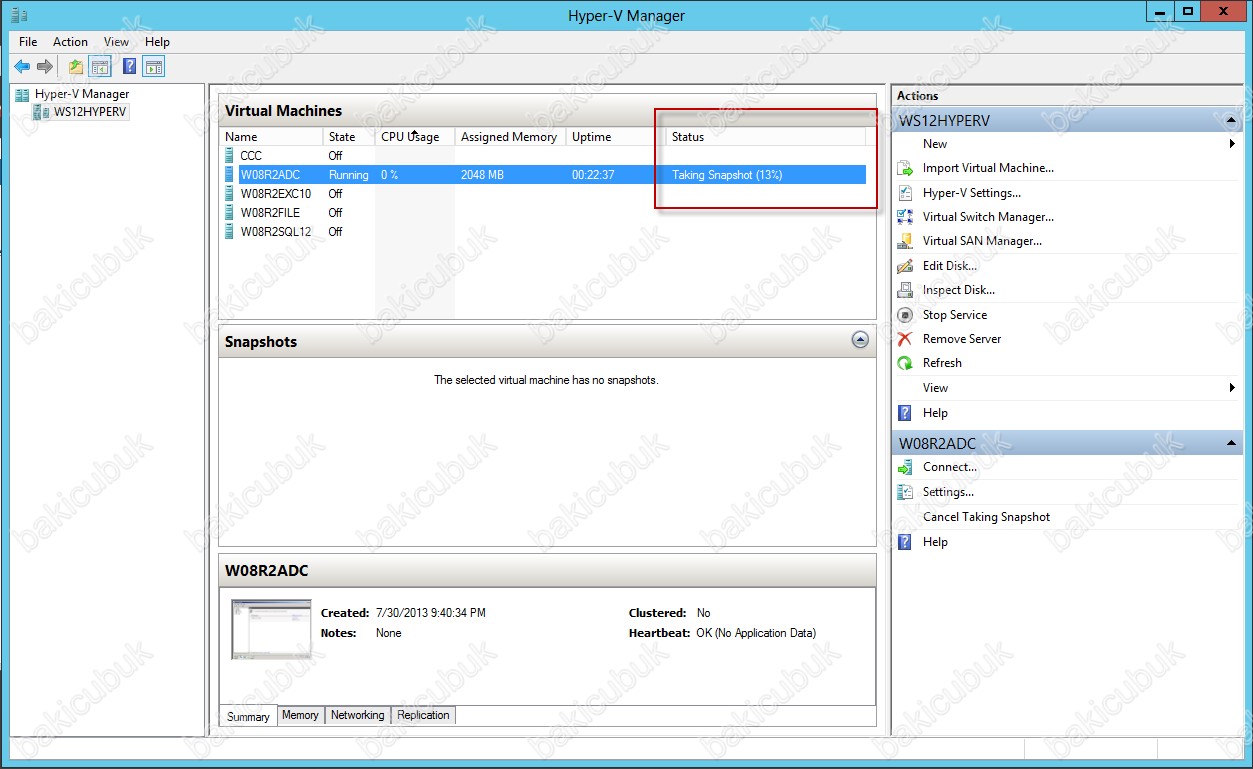The image size is (1253, 769).
Task: Sort by the Status column header
Action: (x=766, y=137)
